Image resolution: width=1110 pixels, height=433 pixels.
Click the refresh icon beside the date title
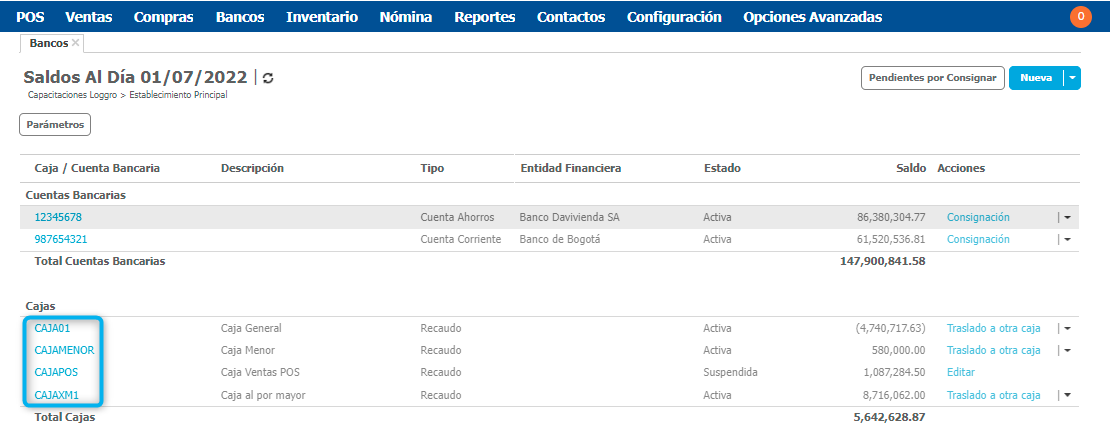(268, 78)
